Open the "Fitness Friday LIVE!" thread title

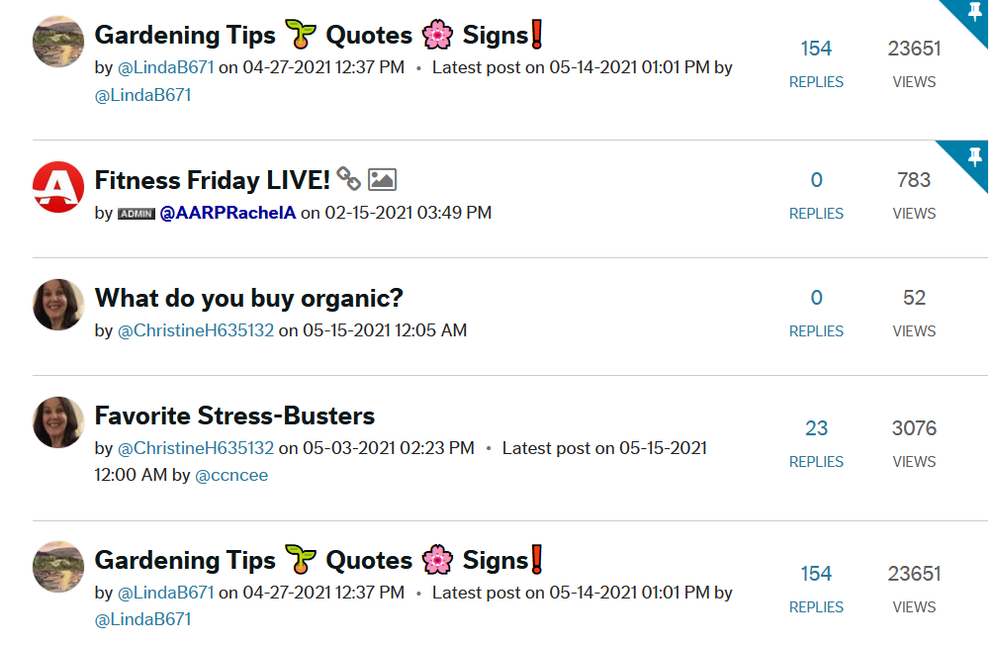(212, 180)
